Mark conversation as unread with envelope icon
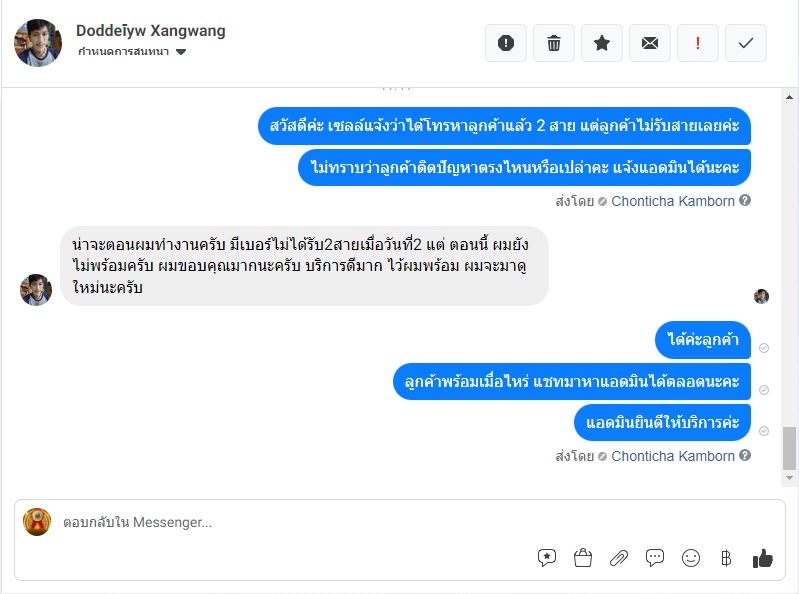799x594 pixels. (650, 43)
